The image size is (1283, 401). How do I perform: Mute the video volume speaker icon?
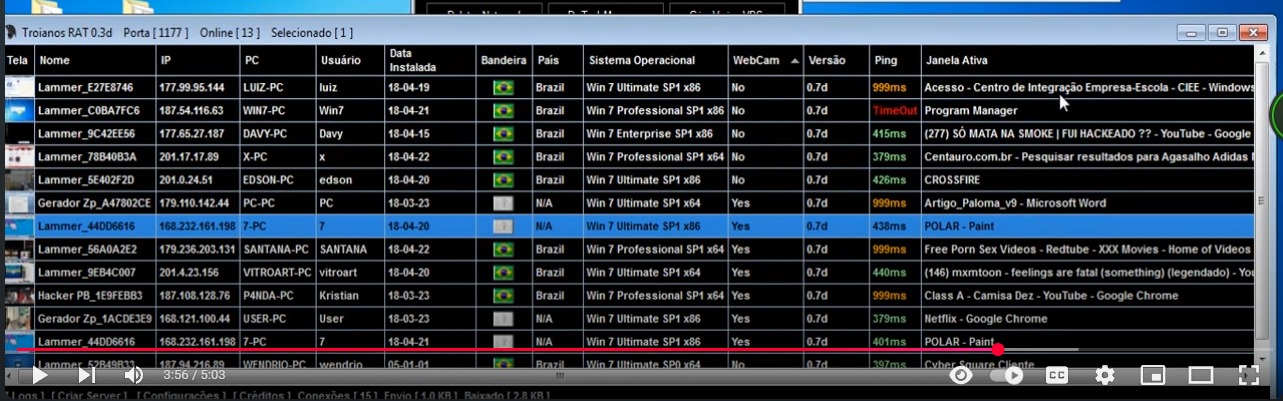[x=133, y=376]
